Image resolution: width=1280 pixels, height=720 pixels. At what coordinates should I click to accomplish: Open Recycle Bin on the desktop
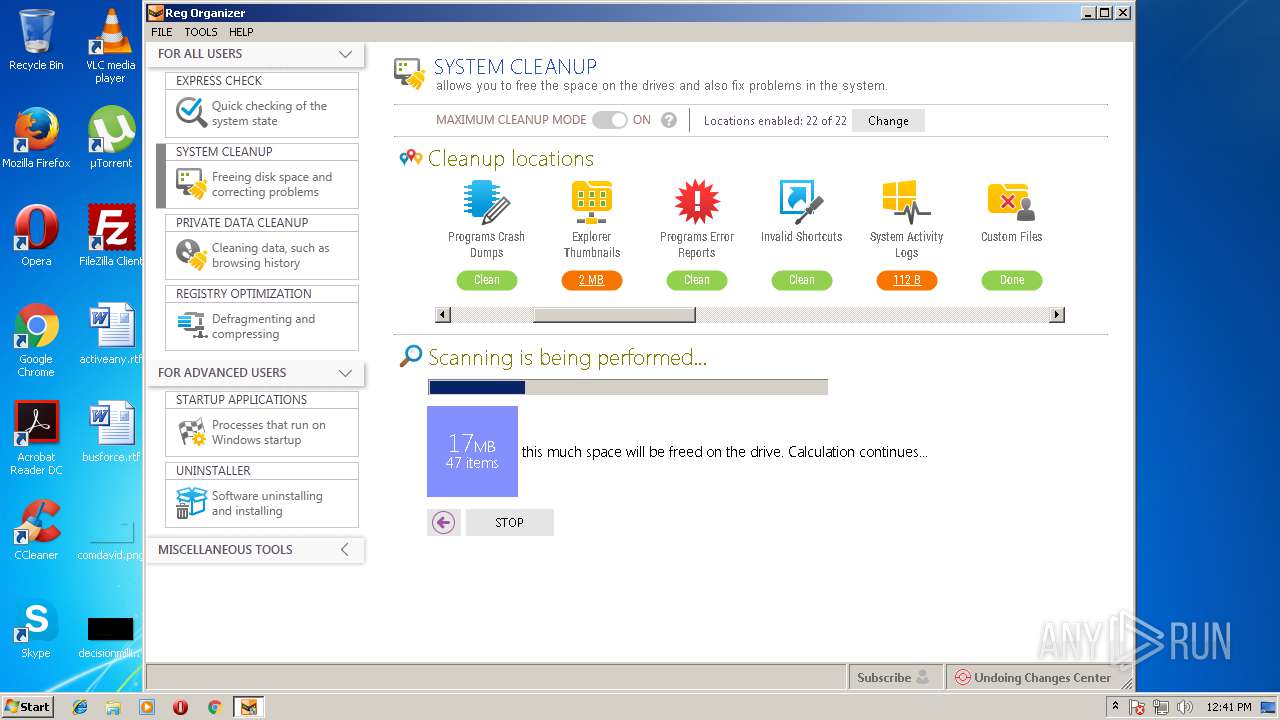tap(36, 40)
